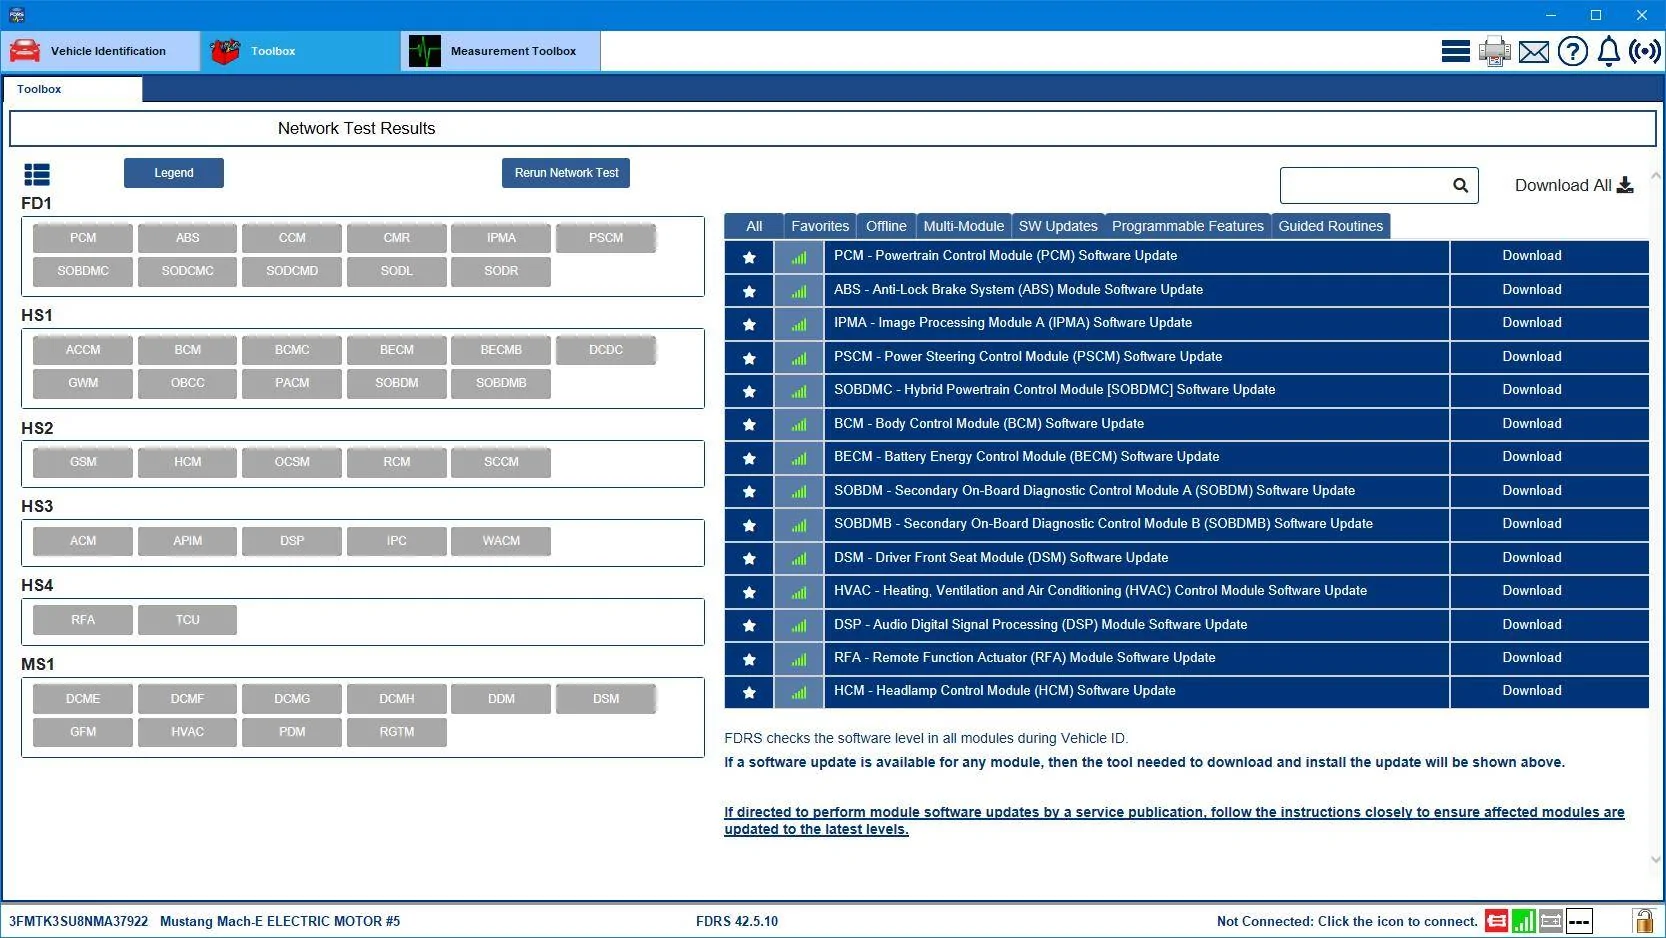This screenshot has height=938, width=1666.
Task: Toggle favorite star on BCM Software Update
Action: tap(749, 425)
